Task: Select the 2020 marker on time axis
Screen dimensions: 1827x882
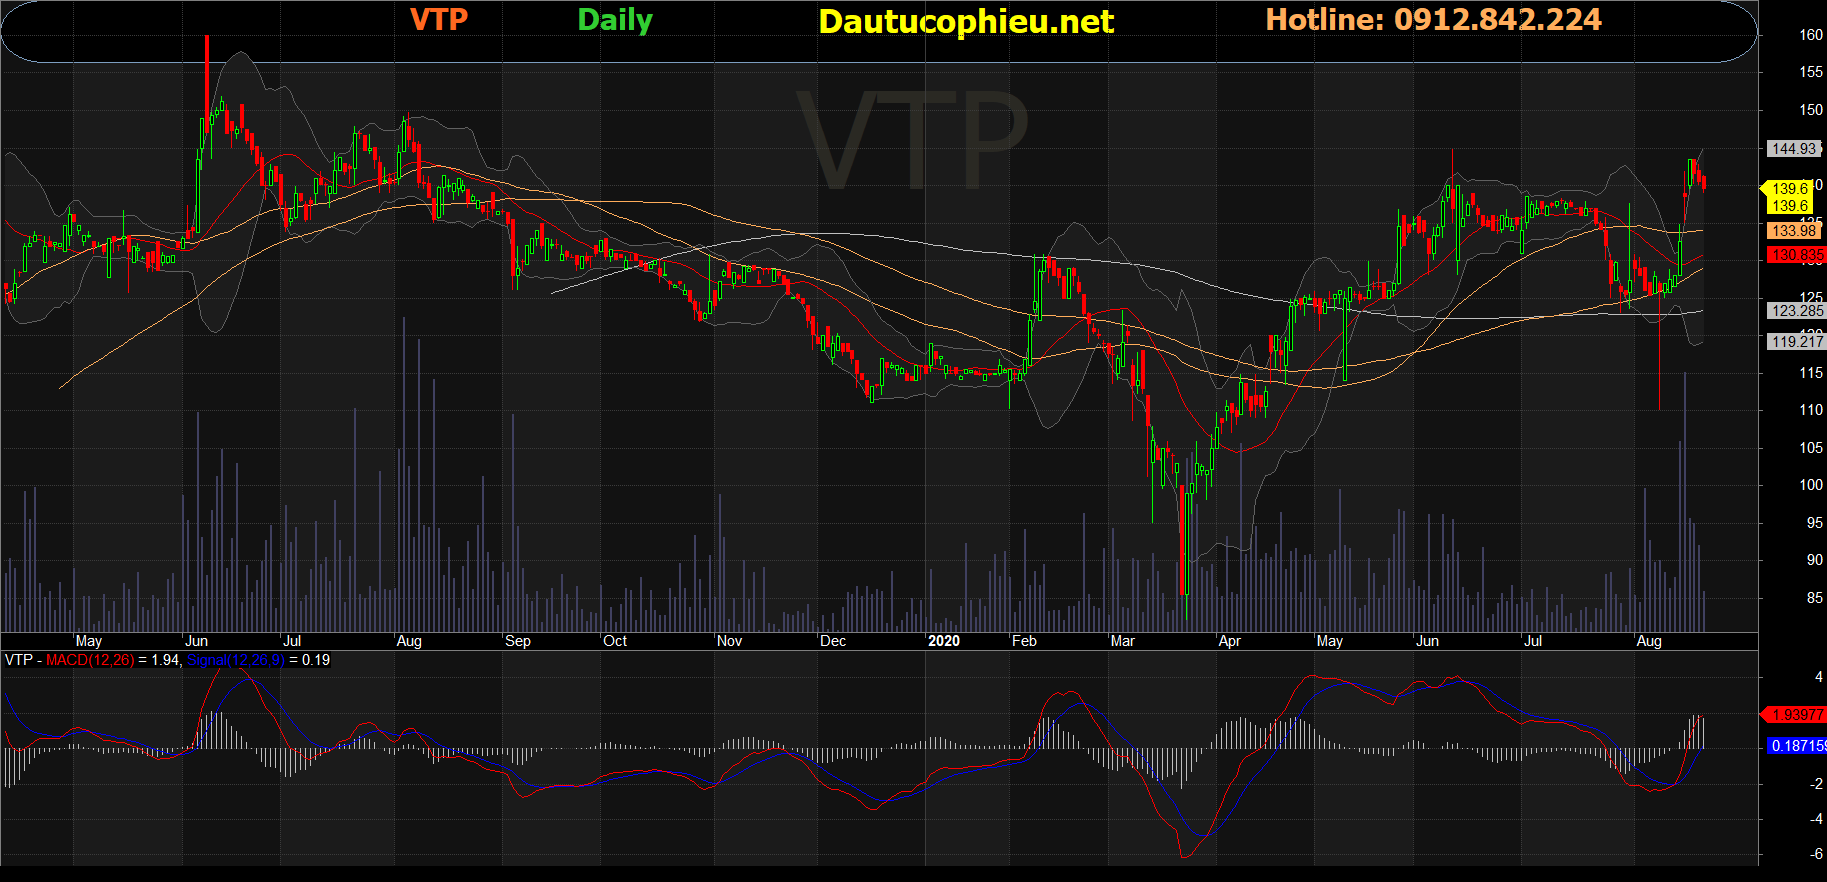Action: click(x=943, y=641)
